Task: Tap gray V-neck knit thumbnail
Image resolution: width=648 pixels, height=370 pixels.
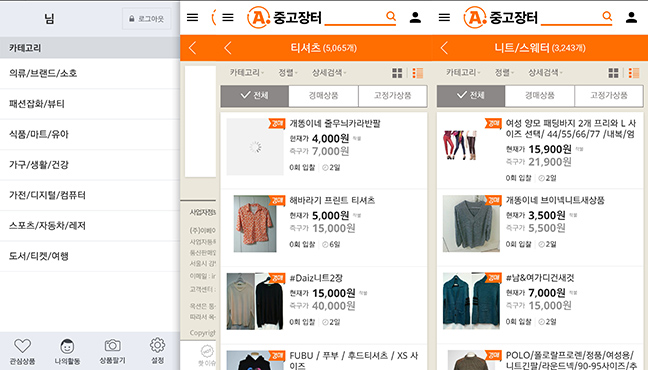Action: pyautogui.click(x=471, y=224)
